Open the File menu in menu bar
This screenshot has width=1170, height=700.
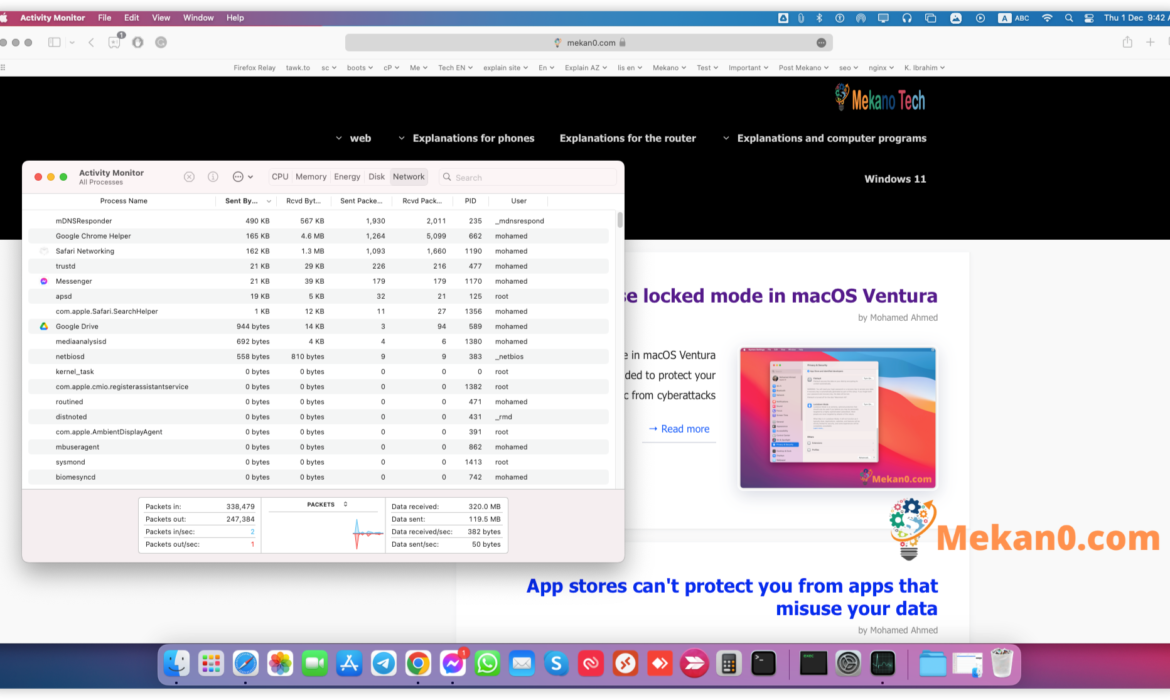click(x=104, y=17)
